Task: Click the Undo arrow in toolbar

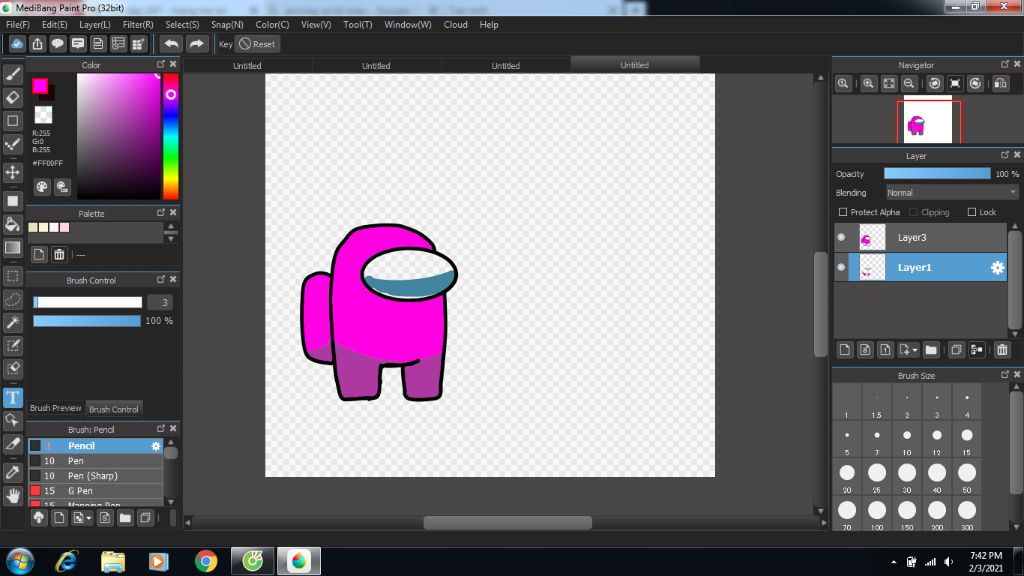Action: [x=172, y=44]
